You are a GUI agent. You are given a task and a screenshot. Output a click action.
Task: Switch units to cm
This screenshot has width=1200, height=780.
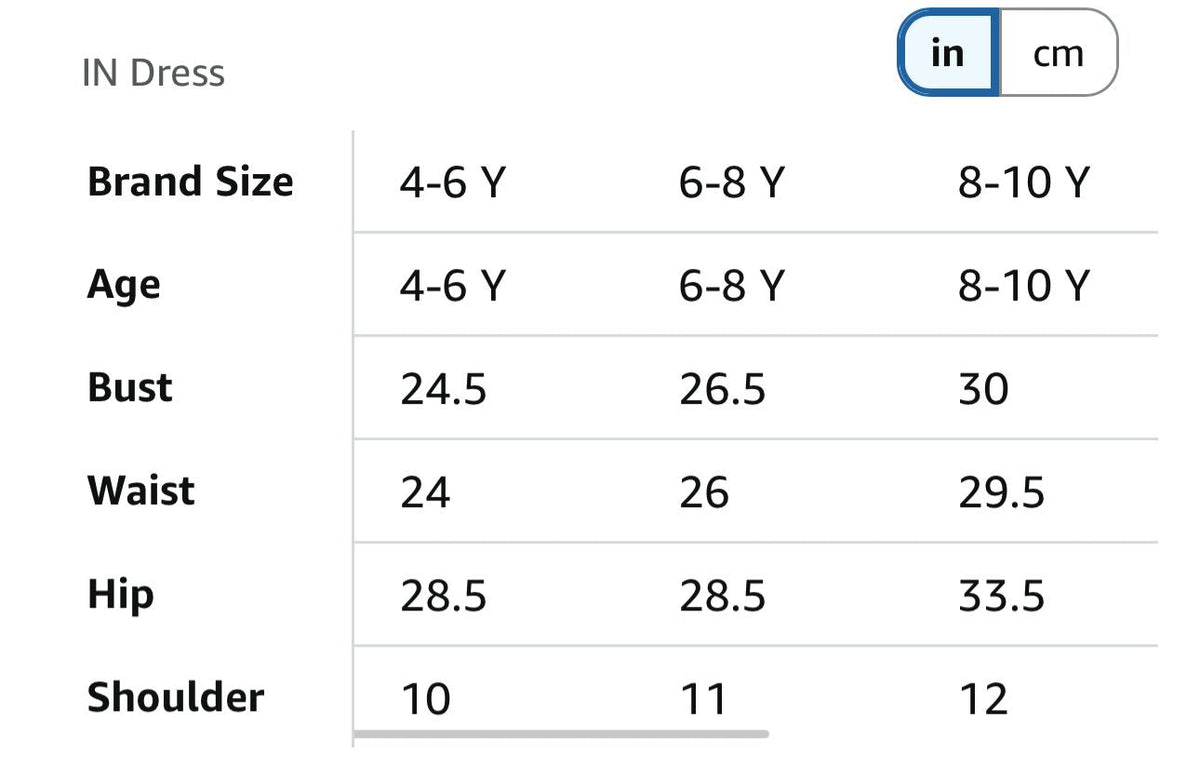1058,53
